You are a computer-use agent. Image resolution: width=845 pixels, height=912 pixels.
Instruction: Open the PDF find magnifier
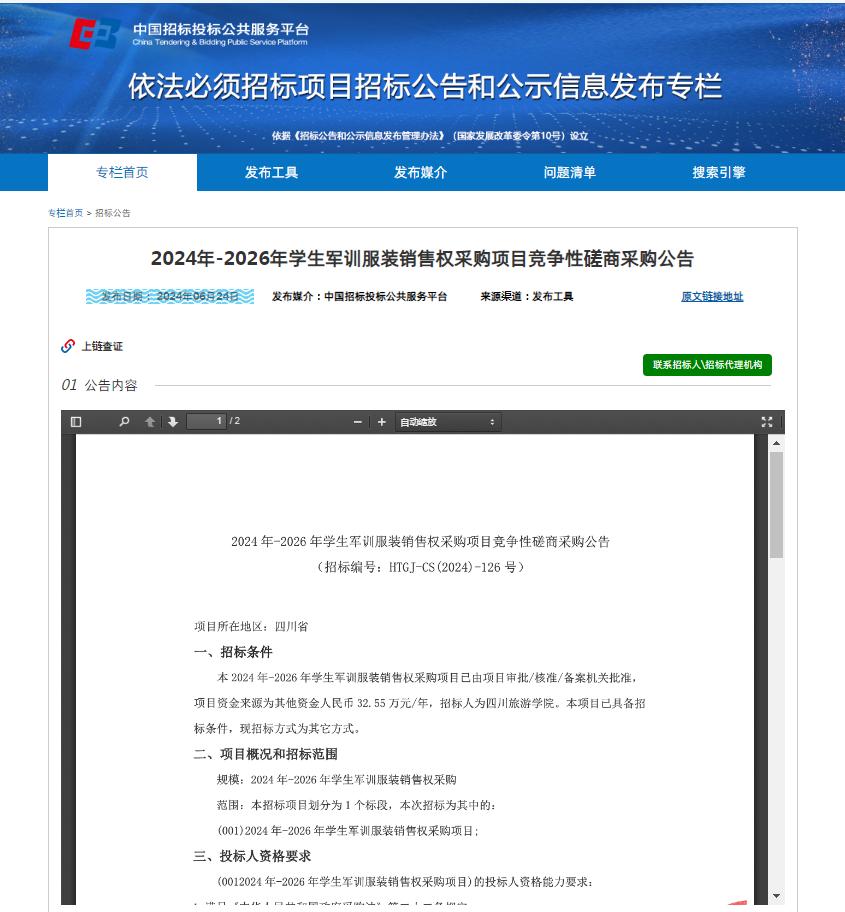(124, 422)
